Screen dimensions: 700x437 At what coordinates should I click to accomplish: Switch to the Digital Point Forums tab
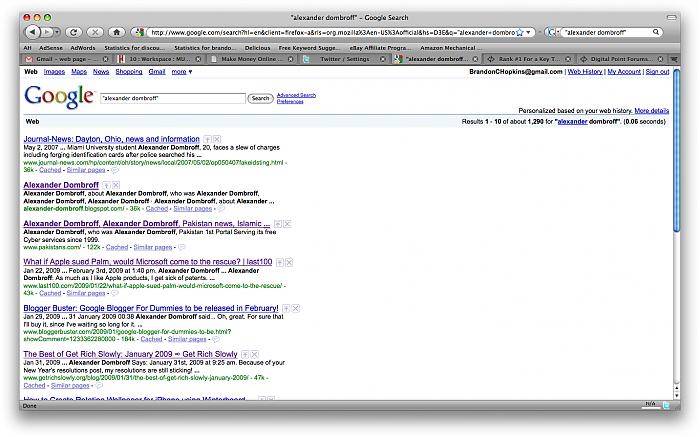coord(620,59)
